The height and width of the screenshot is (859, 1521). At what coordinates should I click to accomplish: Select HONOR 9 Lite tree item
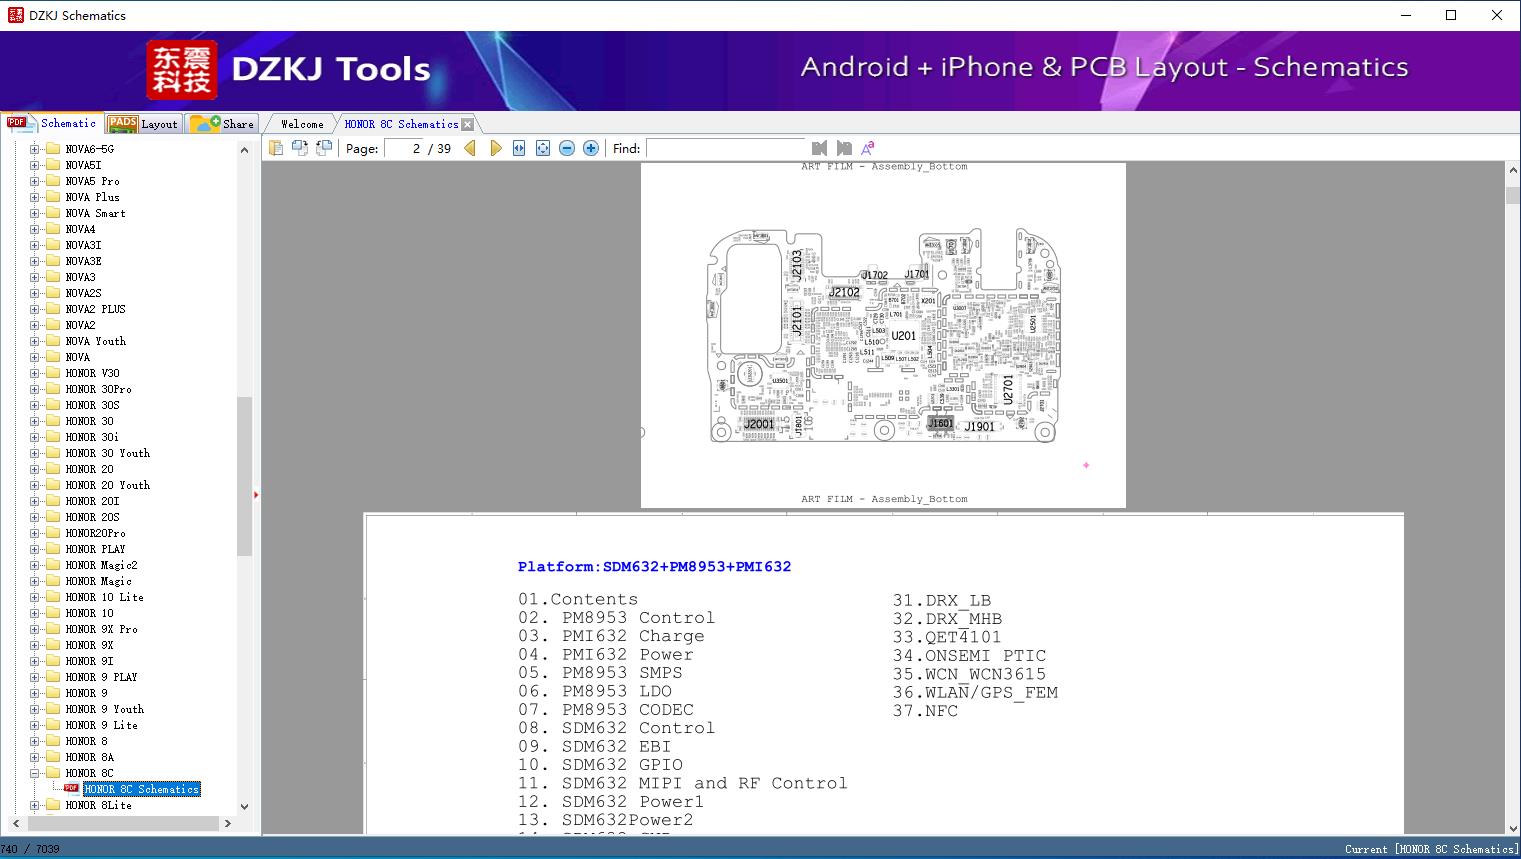click(x=101, y=725)
